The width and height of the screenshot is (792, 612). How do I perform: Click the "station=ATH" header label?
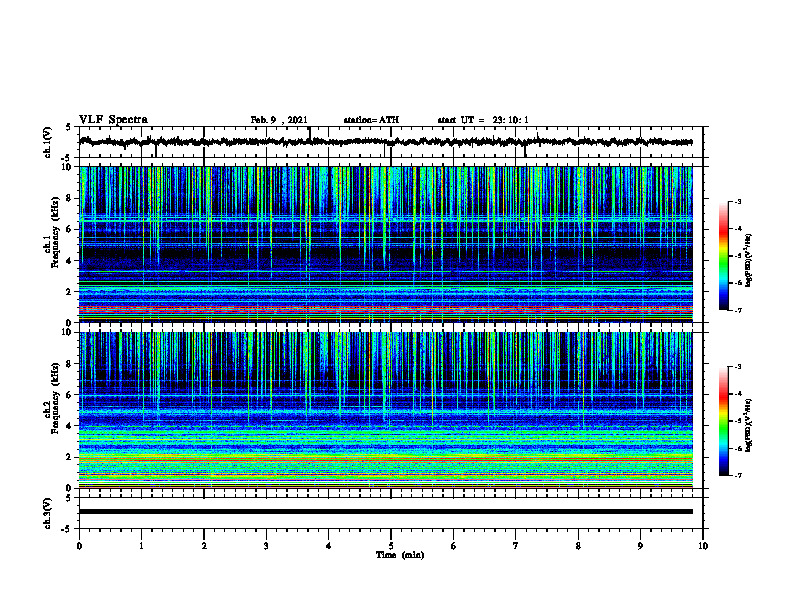pos(371,120)
